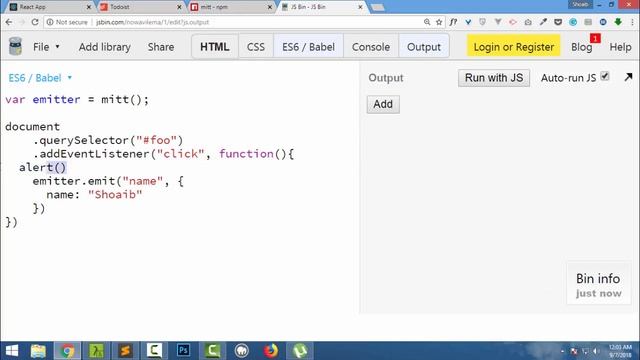Toggle the Auto-run JS checkbox
This screenshot has width=640, height=360.
click(605, 76)
